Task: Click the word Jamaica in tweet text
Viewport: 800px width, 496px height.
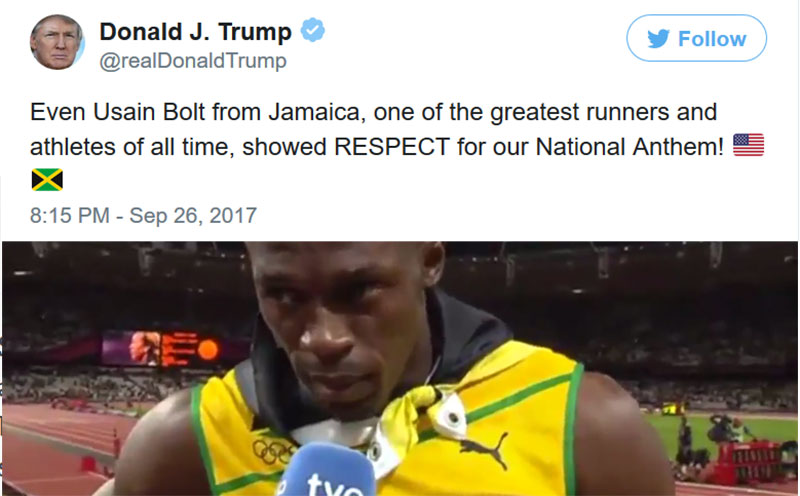Action: pyautogui.click(x=317, y=112)
